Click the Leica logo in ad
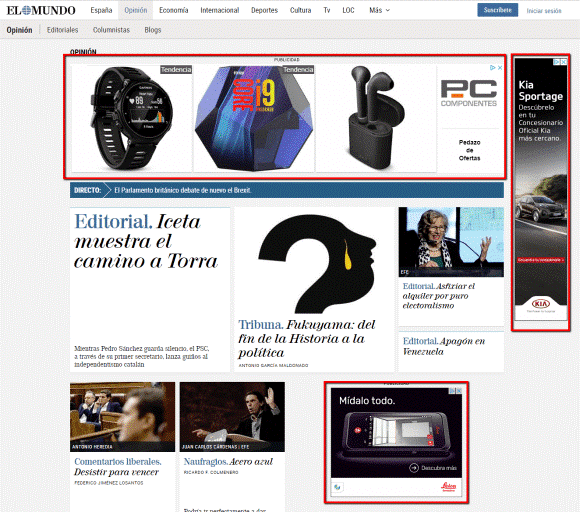This screenshot has height=512, width=580. [x=448, y=486]
